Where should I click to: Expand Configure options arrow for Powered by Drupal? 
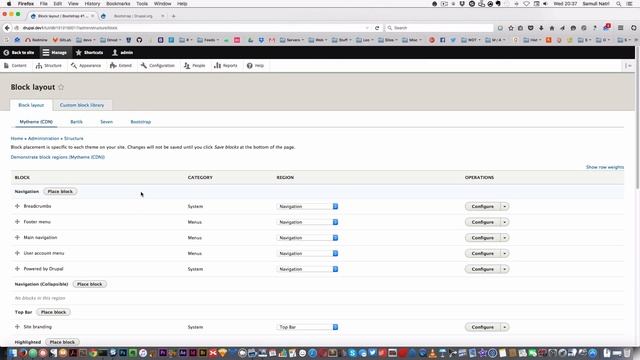pos(505,269)
